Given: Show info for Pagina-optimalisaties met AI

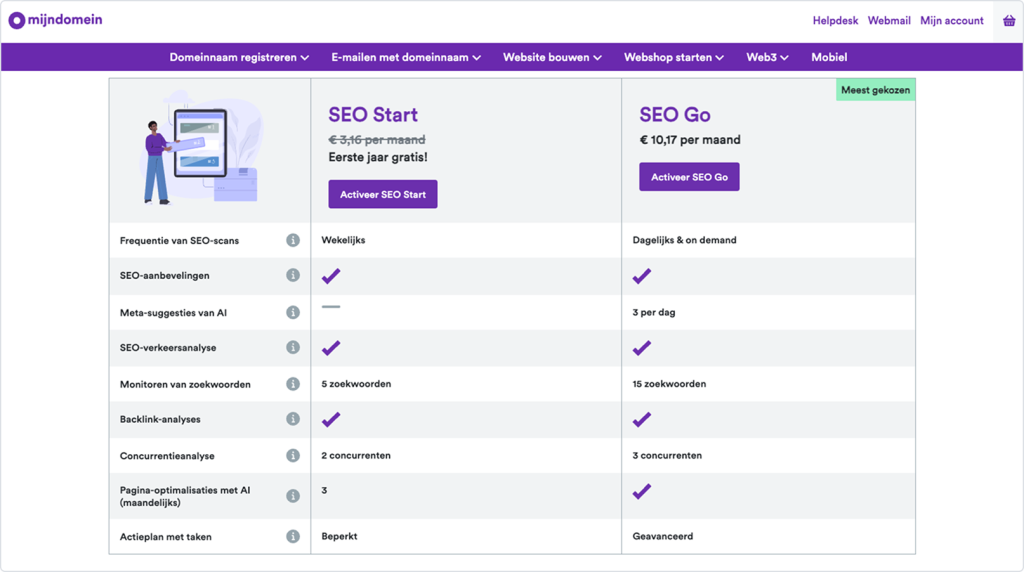Looking at the screenshot, I should point(293,496).
